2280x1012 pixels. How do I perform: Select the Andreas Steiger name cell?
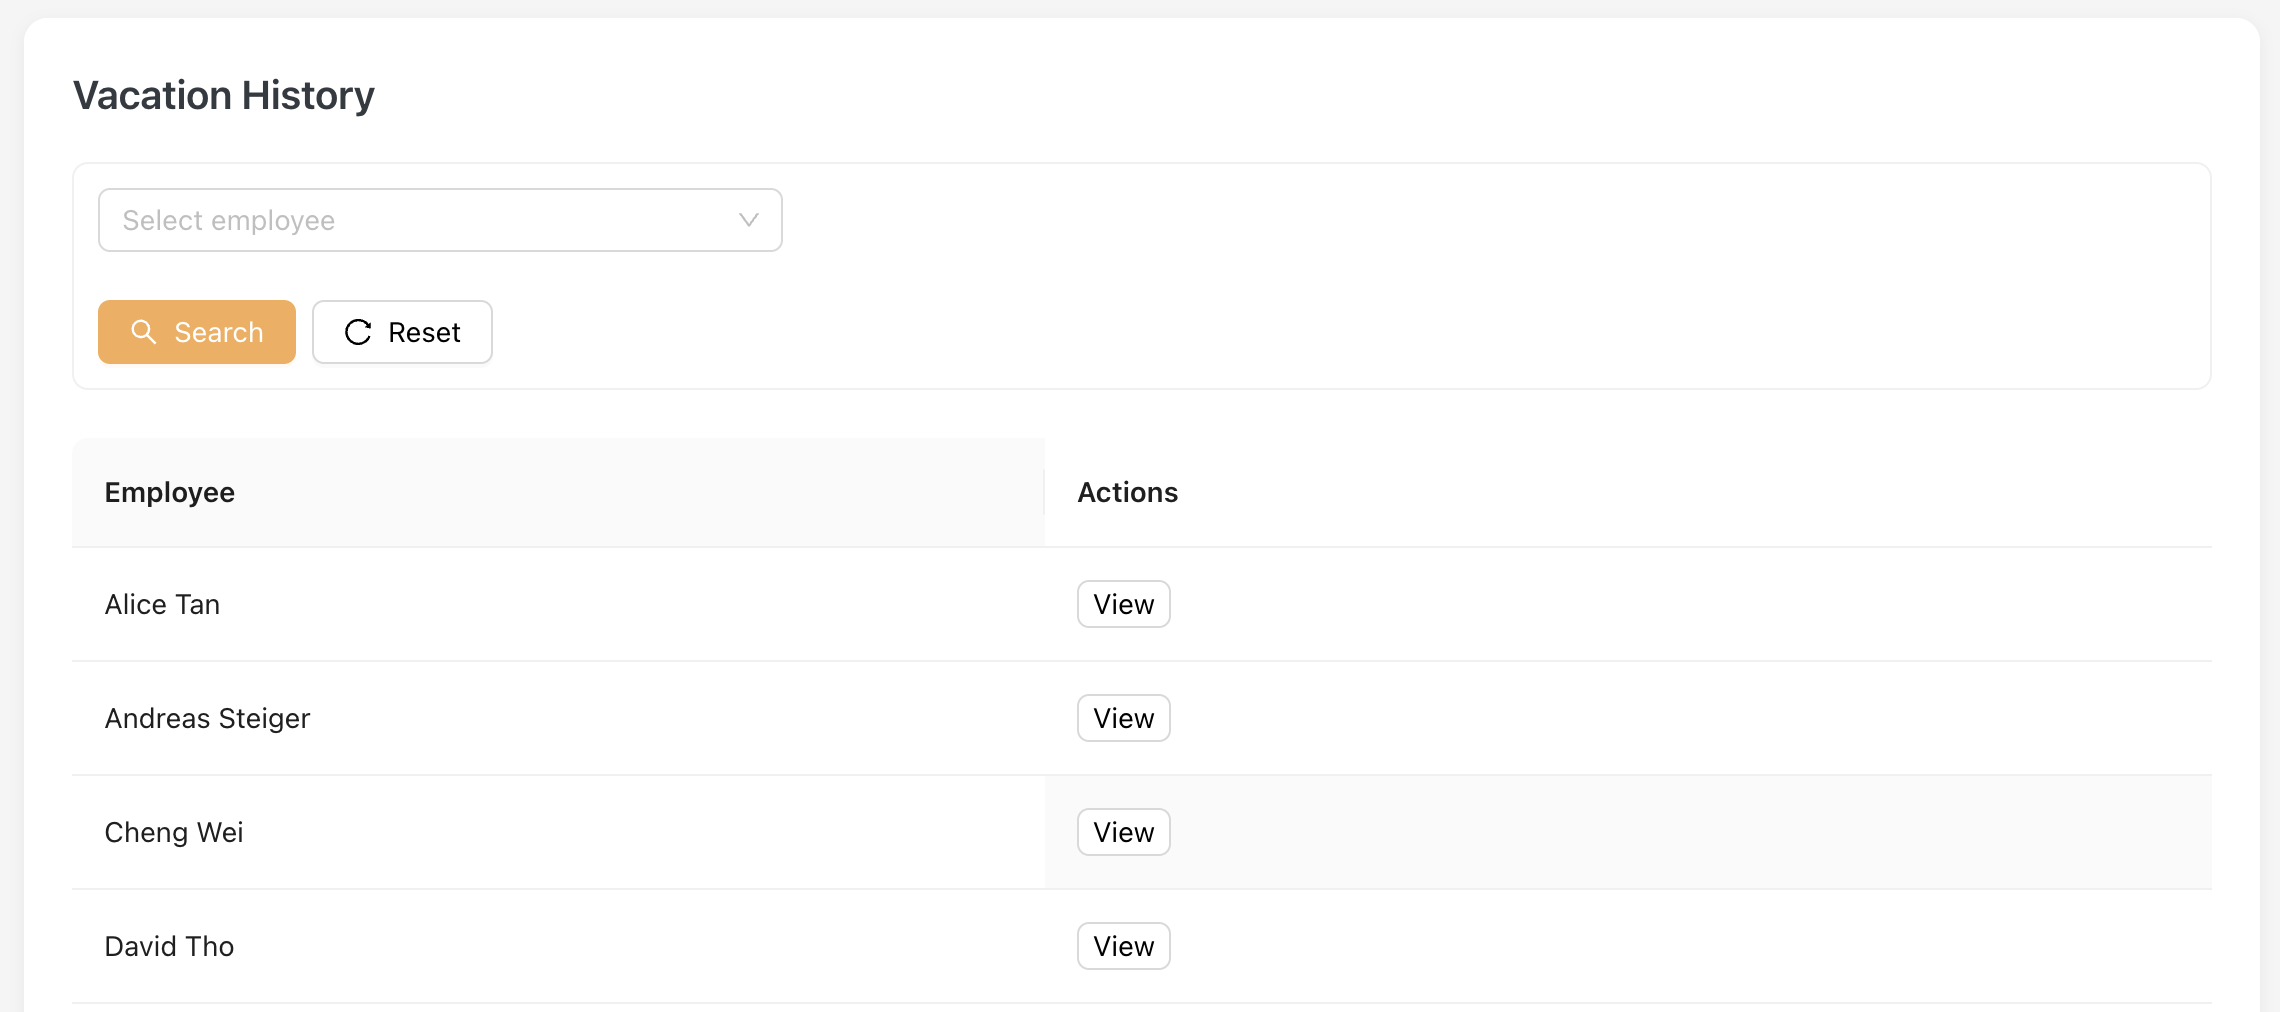click(x=207, y=718)
